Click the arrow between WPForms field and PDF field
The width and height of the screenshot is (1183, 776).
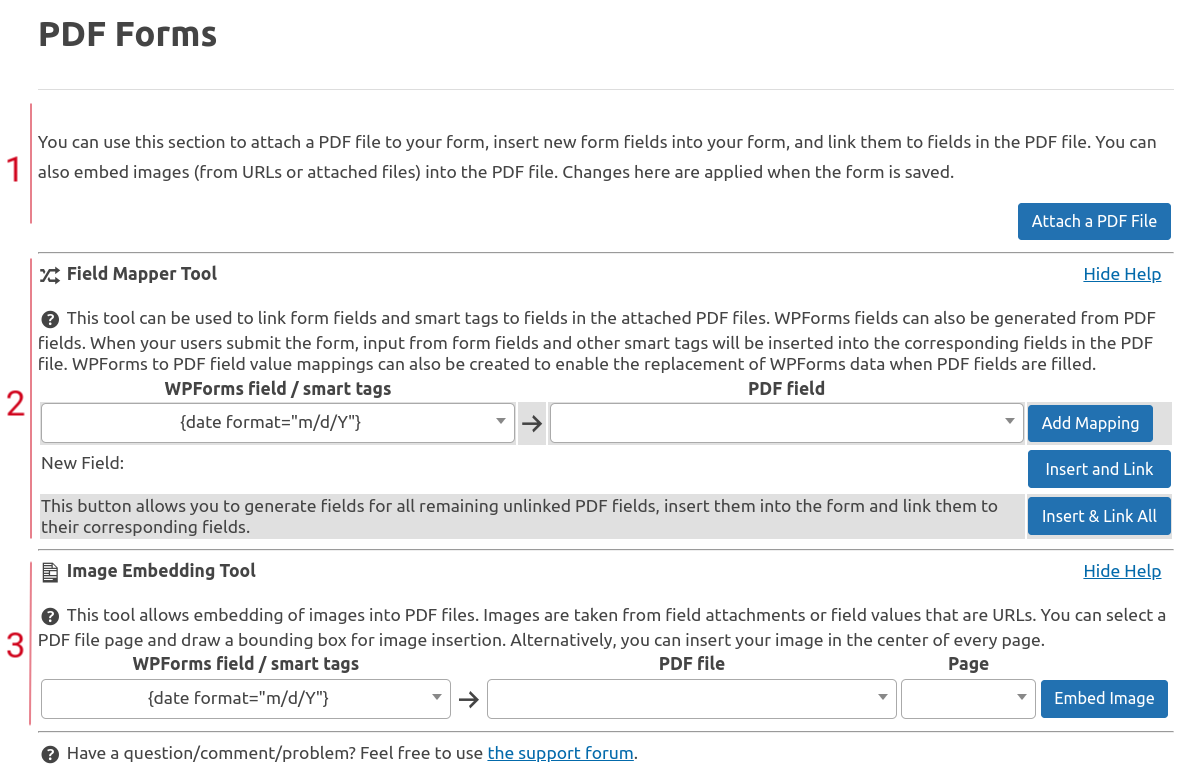pyautogui.click(x=532, y=423)
